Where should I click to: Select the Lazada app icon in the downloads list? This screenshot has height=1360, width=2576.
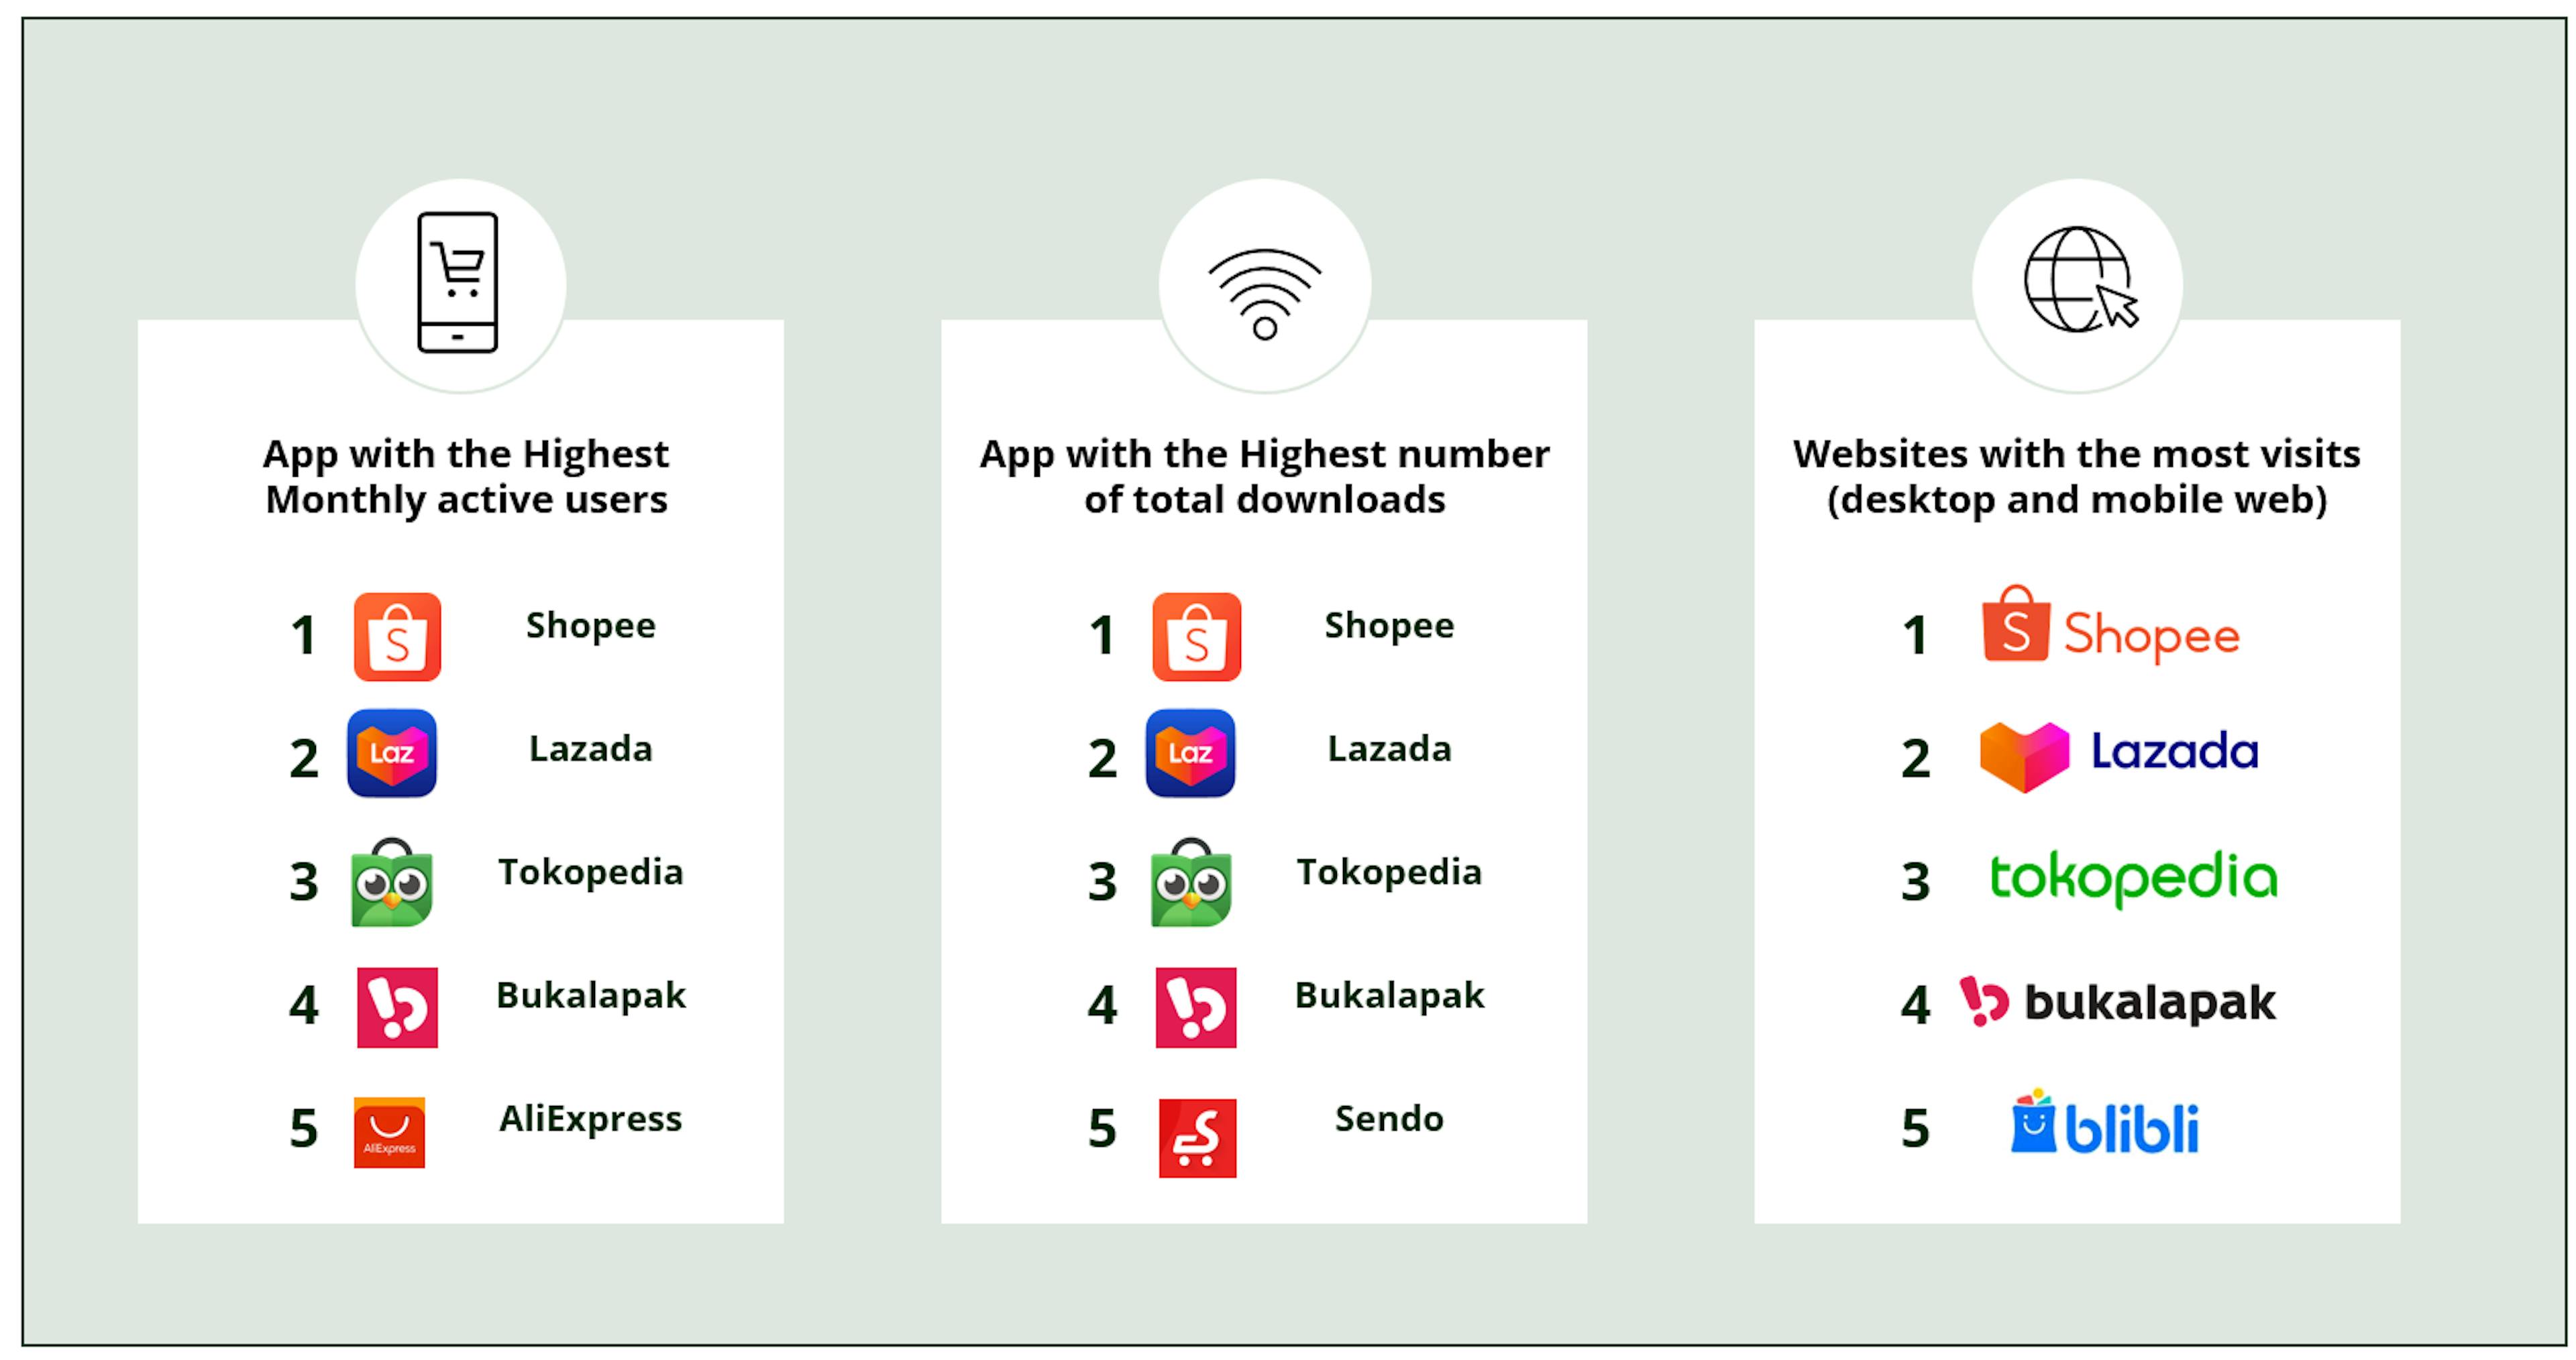coord(1190,753)
